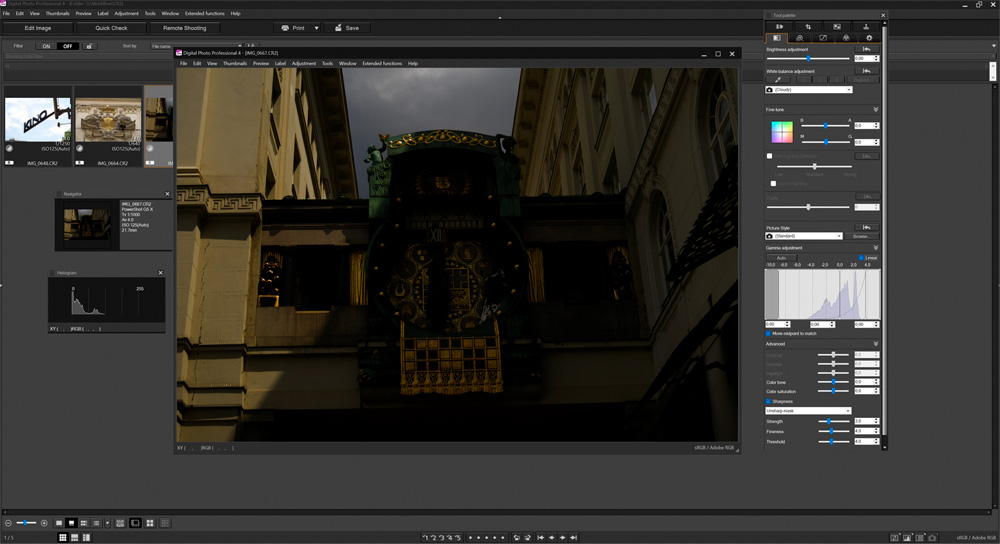Go to the first image
This screenshot has width=1000, height=544.
coord(540,538)
